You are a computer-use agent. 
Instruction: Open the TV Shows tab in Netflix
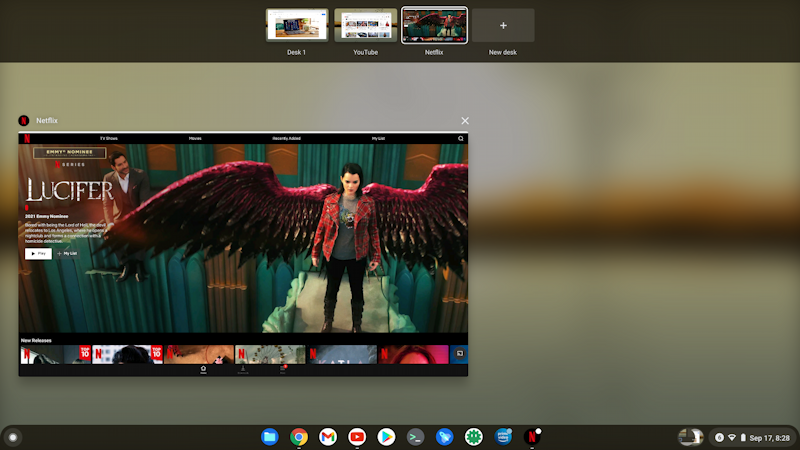[x=109, y=138]
